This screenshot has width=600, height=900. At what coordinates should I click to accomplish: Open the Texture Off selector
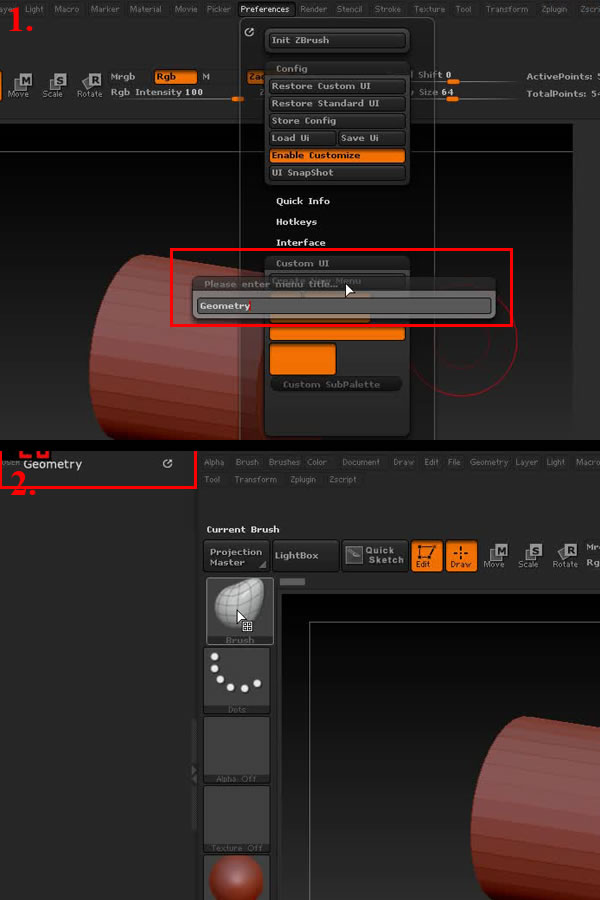237,819
